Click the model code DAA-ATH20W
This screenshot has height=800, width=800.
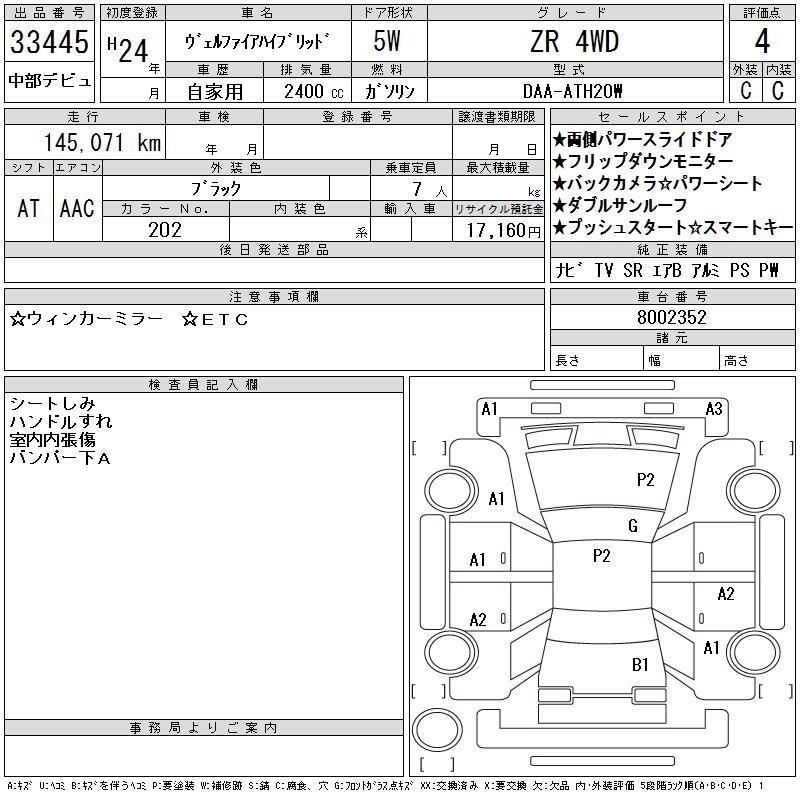click(x=572, y=92)
